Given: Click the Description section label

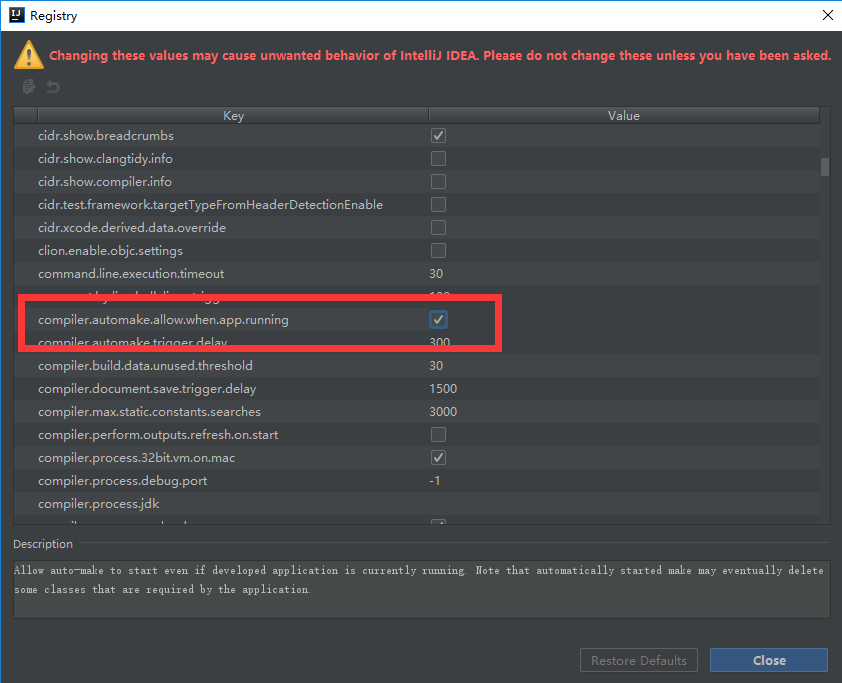Looking at the screenshot, I should 43,544.
